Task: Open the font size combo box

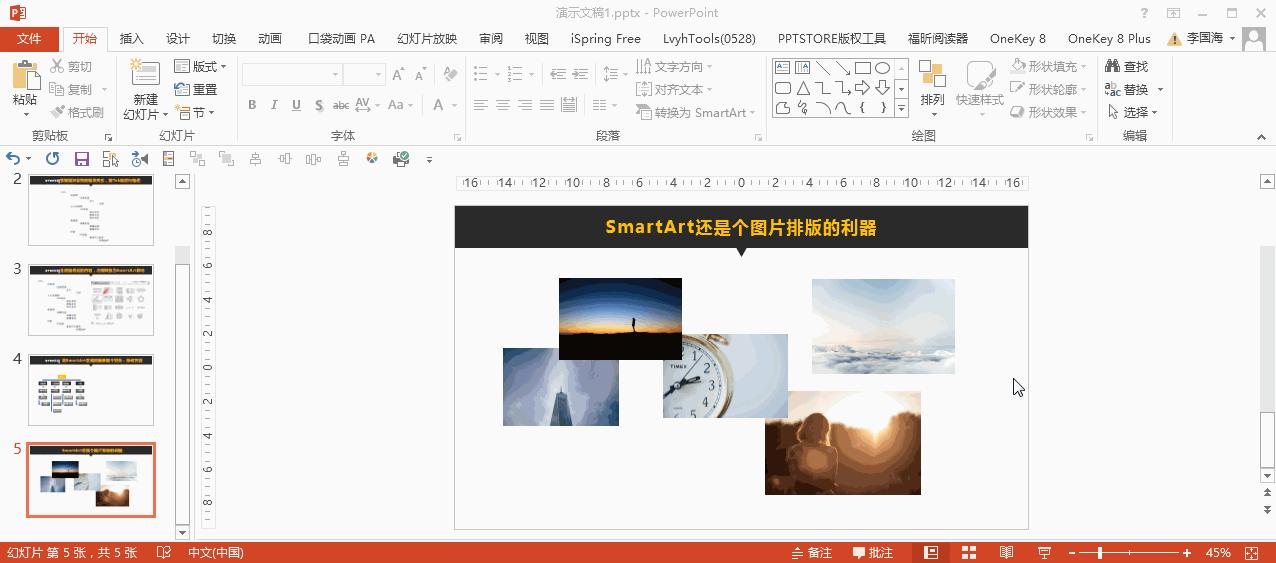Action: tap(364, 75)
